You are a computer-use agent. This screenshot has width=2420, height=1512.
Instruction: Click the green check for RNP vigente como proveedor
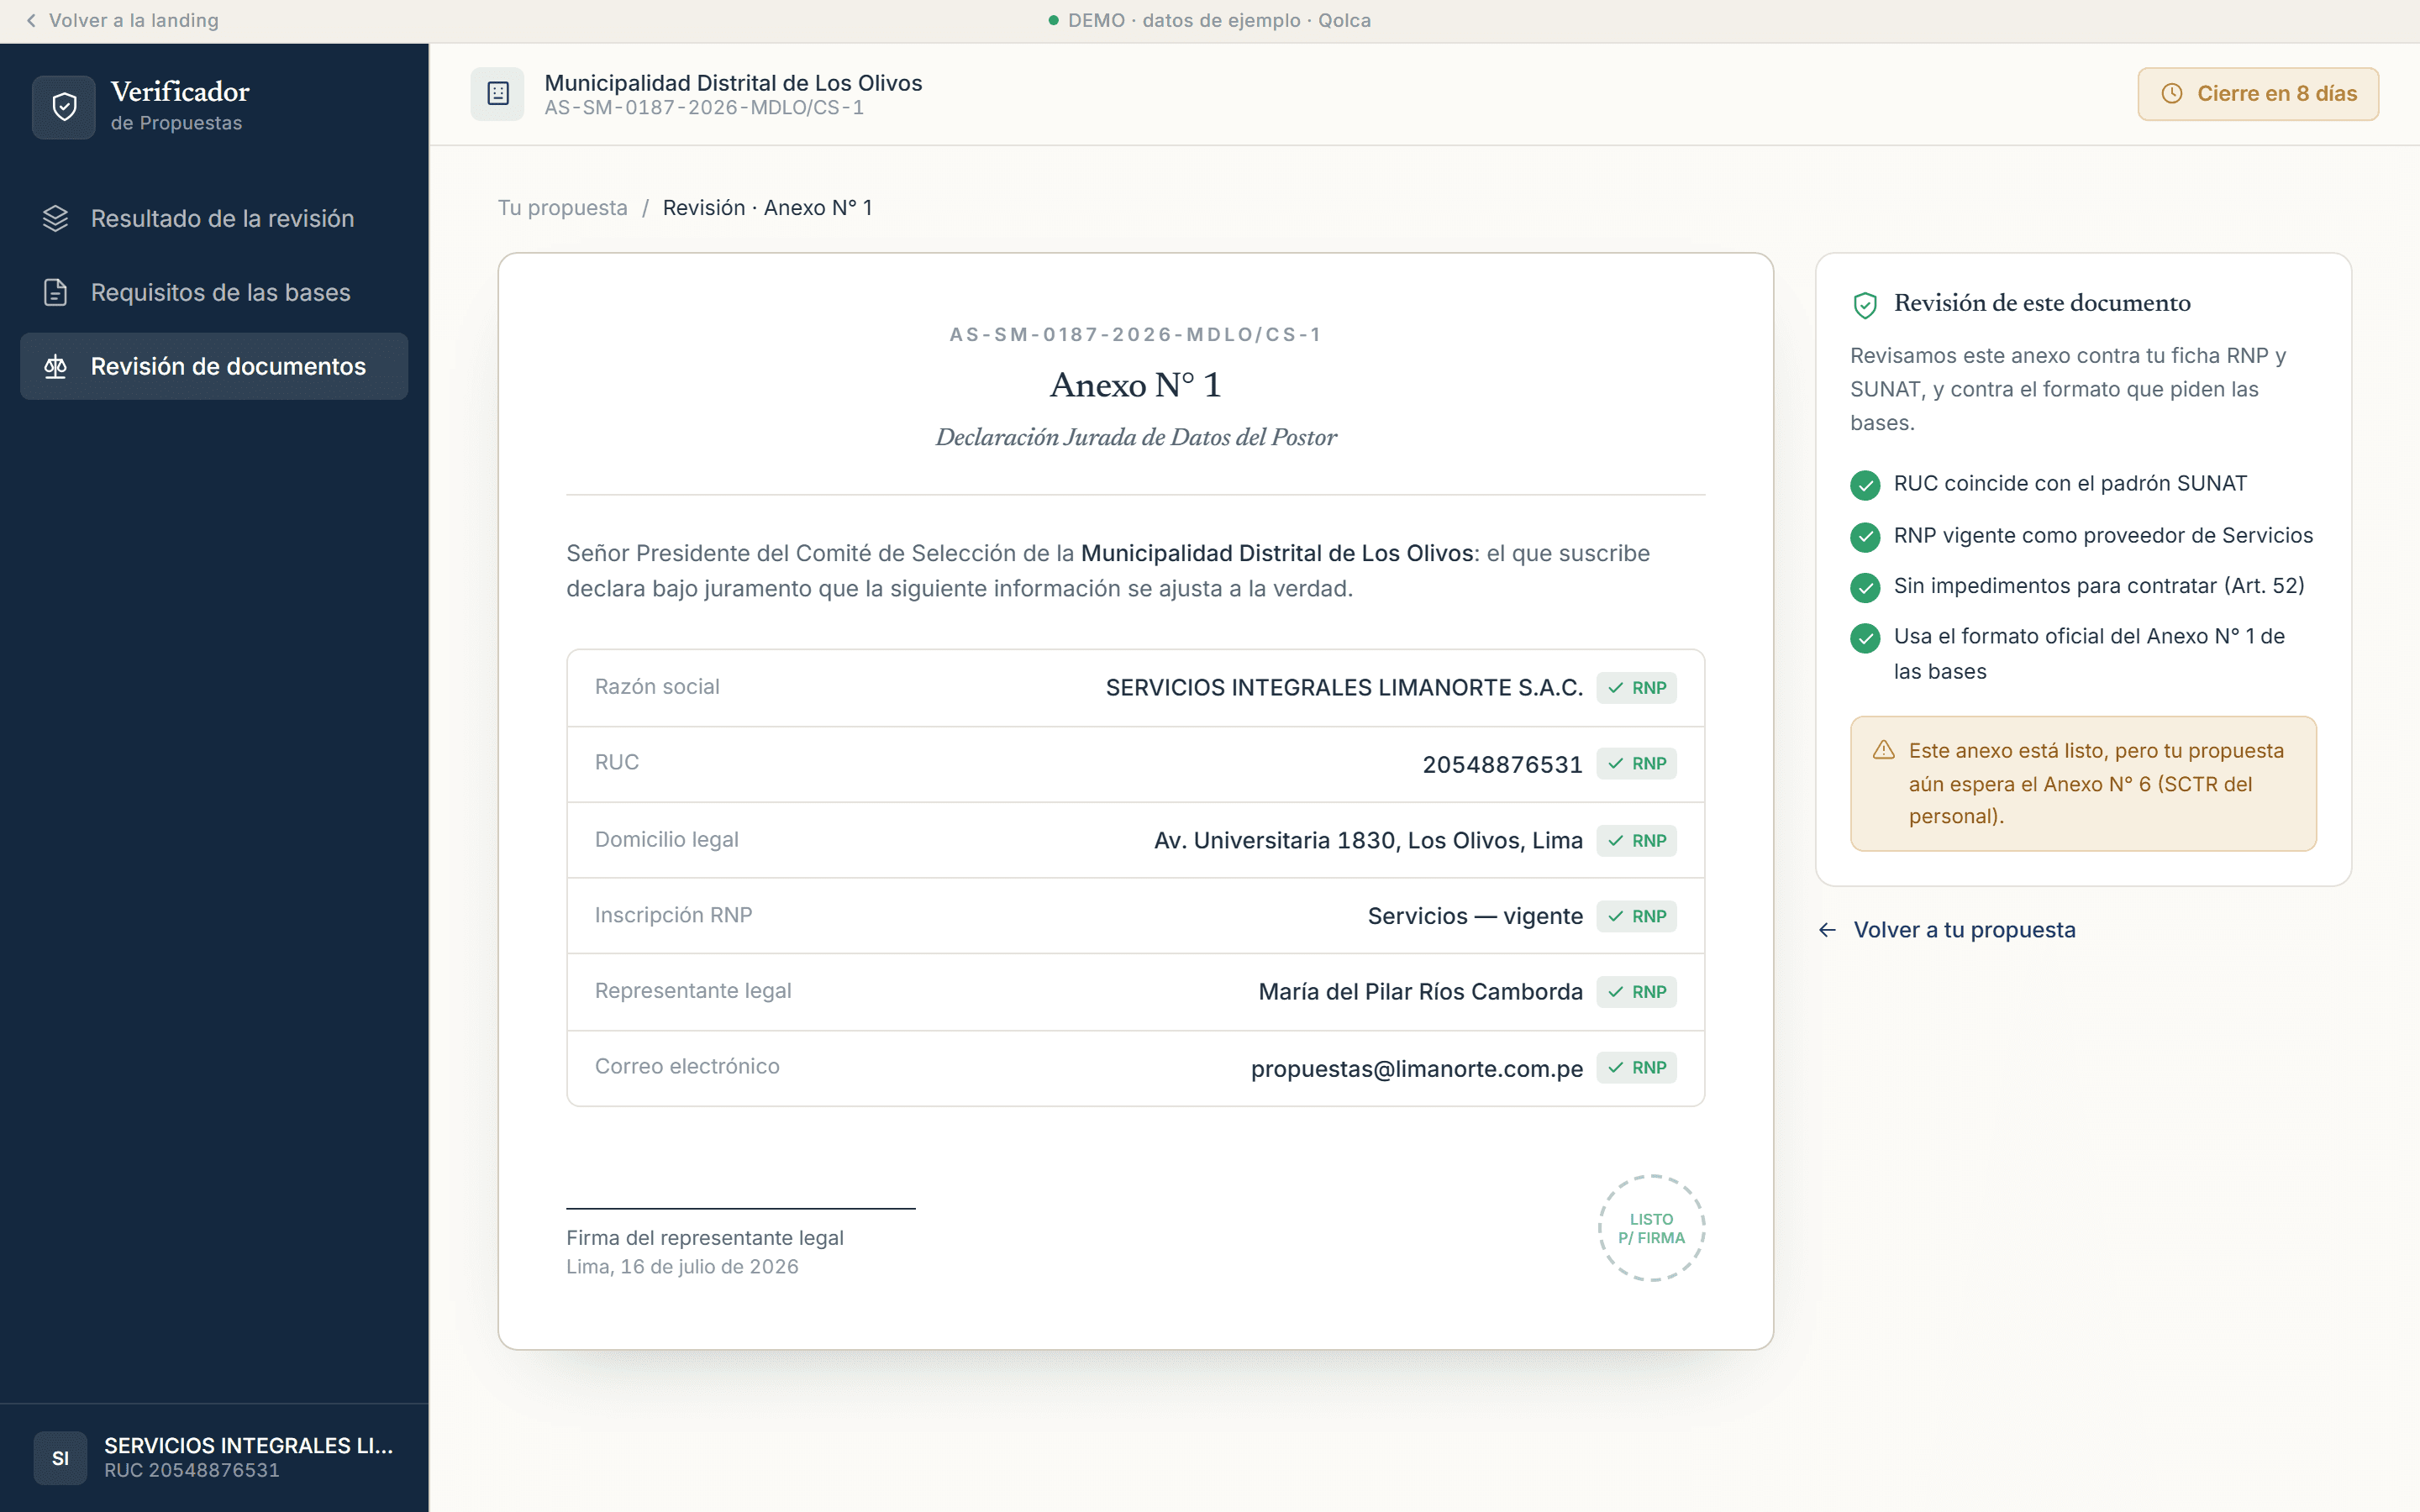click(1865, 537)
